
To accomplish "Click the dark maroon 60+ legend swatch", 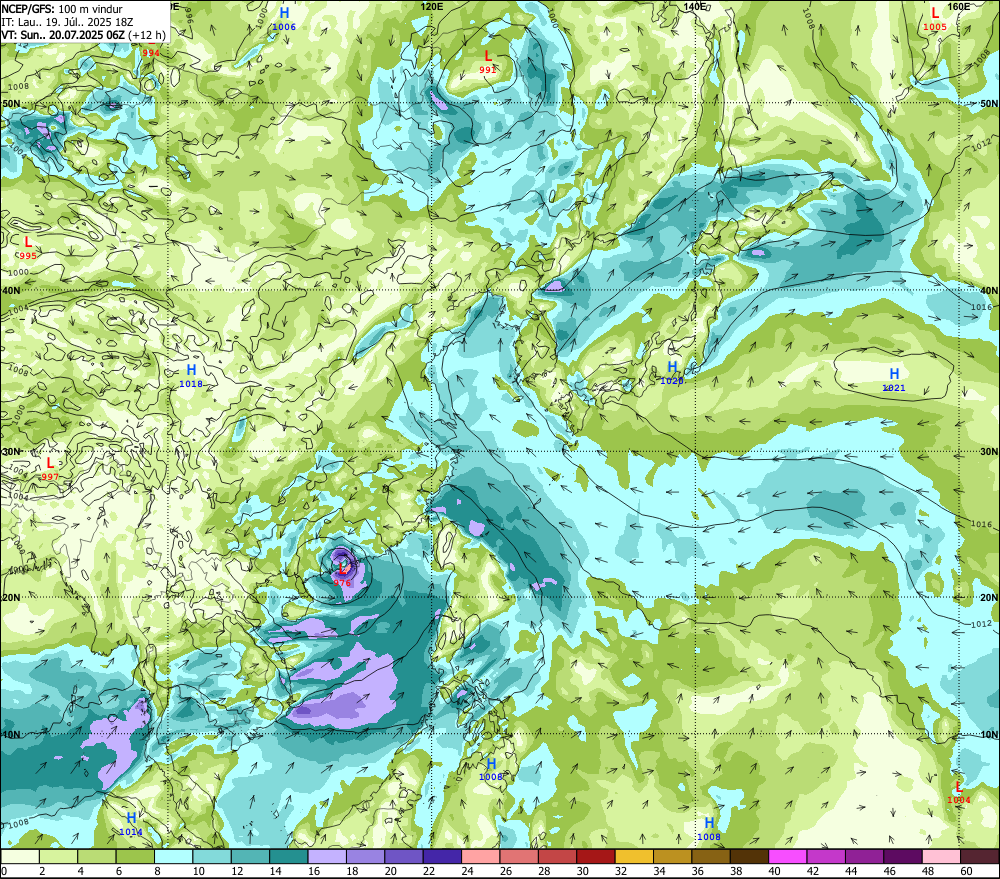I will (980, 856).
